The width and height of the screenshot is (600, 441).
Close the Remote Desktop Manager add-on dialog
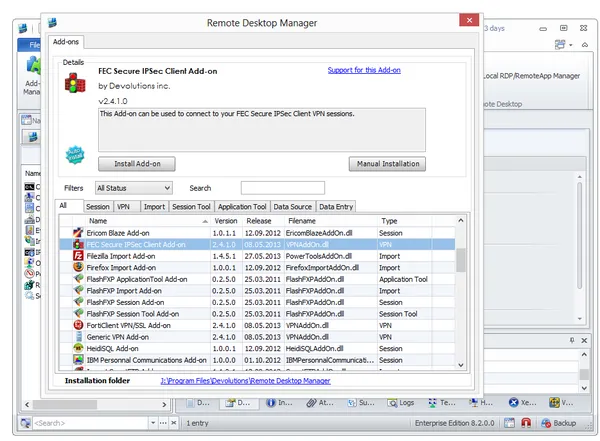[x=469, y=20]
